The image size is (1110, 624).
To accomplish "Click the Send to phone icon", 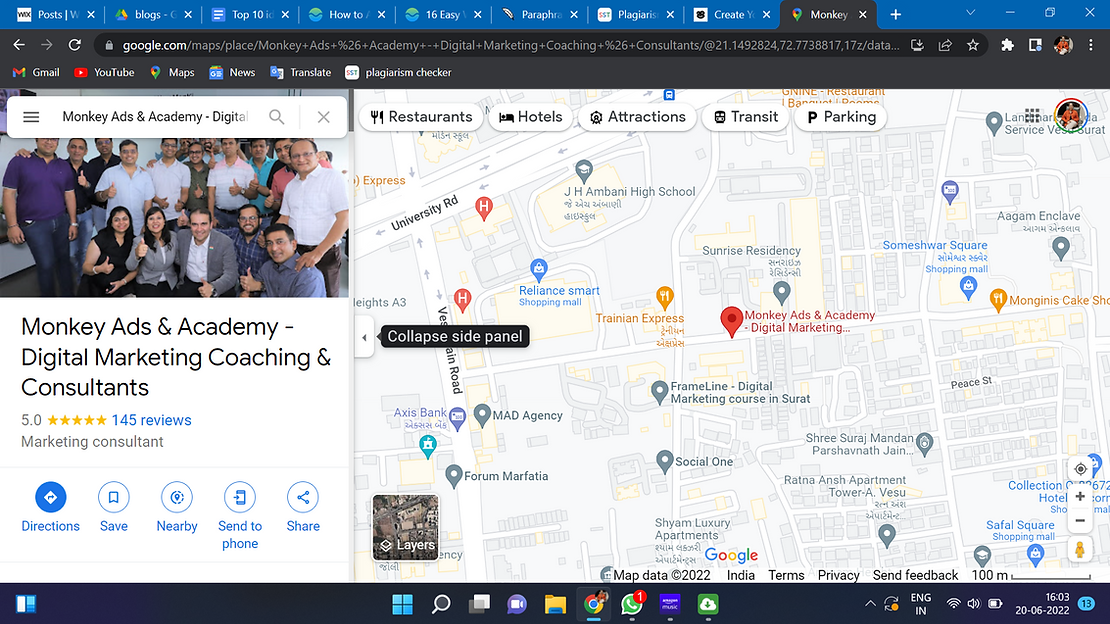I will point(240,497).
